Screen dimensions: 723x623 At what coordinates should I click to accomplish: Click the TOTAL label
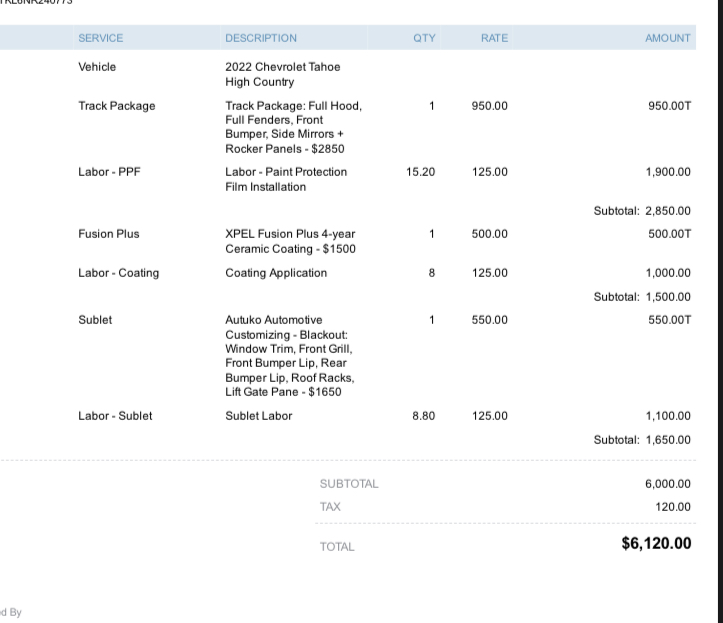[337, 547]
